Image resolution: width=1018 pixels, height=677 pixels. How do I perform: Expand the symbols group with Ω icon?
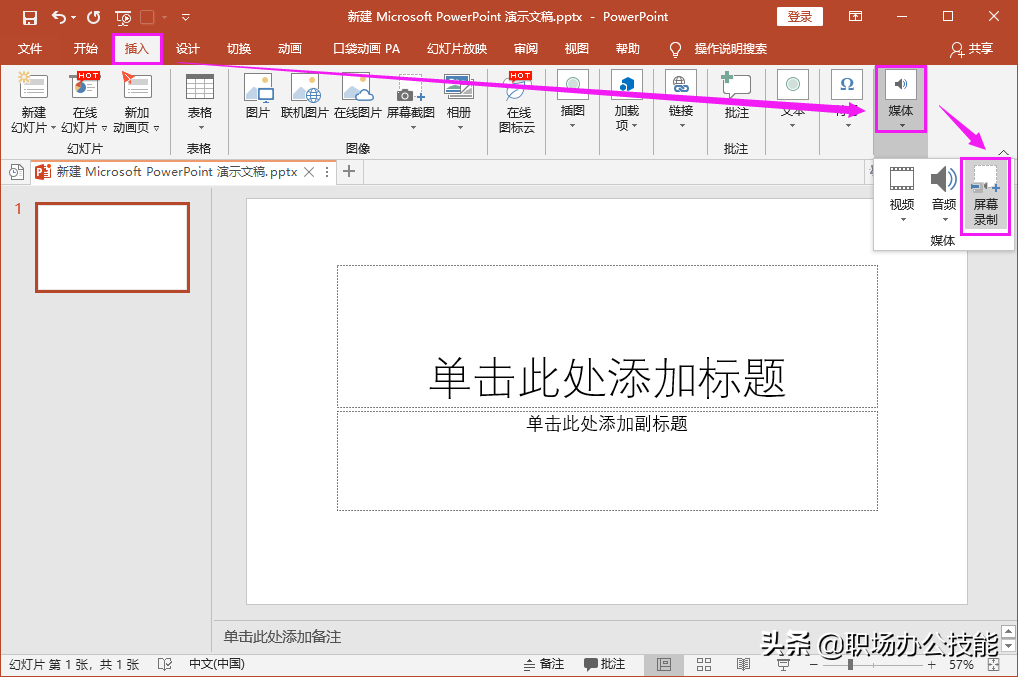[847, 100]
